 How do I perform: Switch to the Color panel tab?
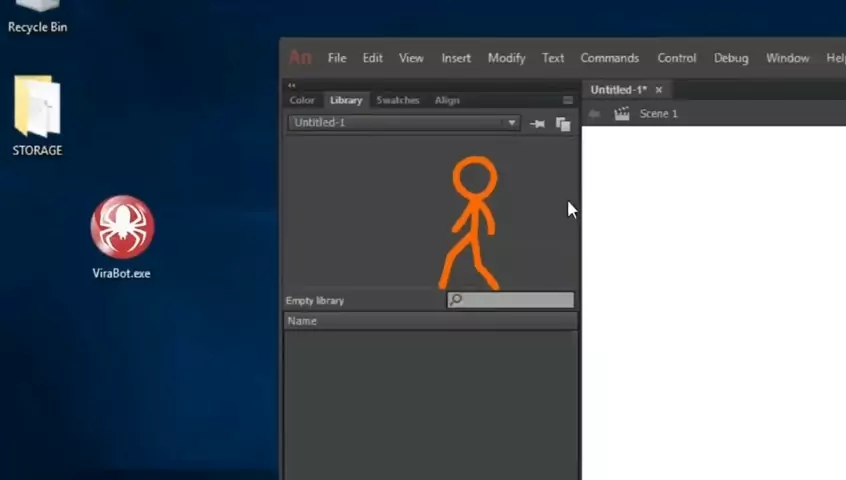coord(302,100)
